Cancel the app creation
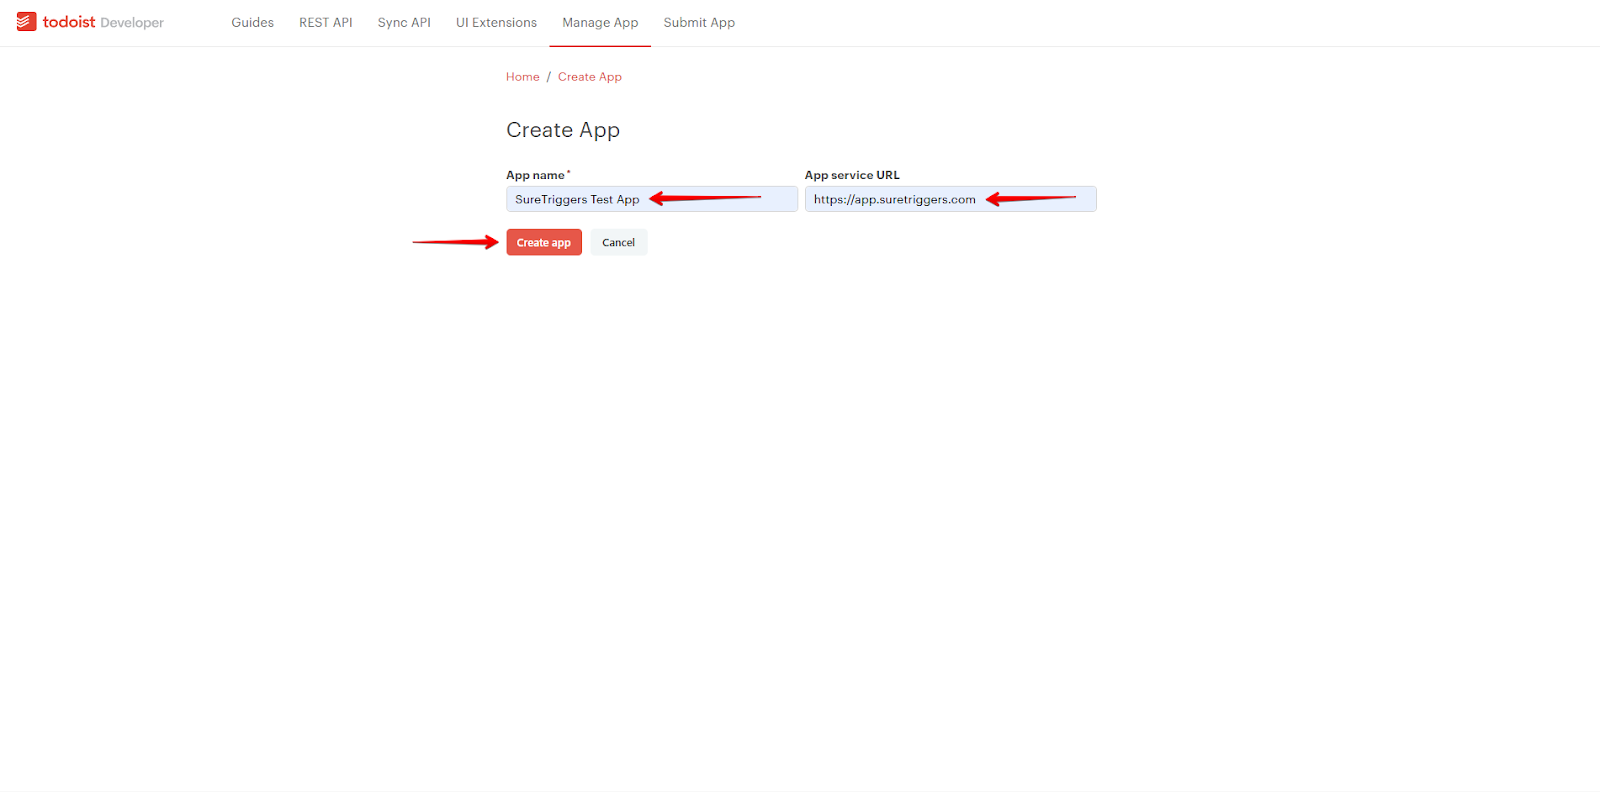The width and height of the screenshot is (1600, 792). pyautogui.click(x=618, y=242)
